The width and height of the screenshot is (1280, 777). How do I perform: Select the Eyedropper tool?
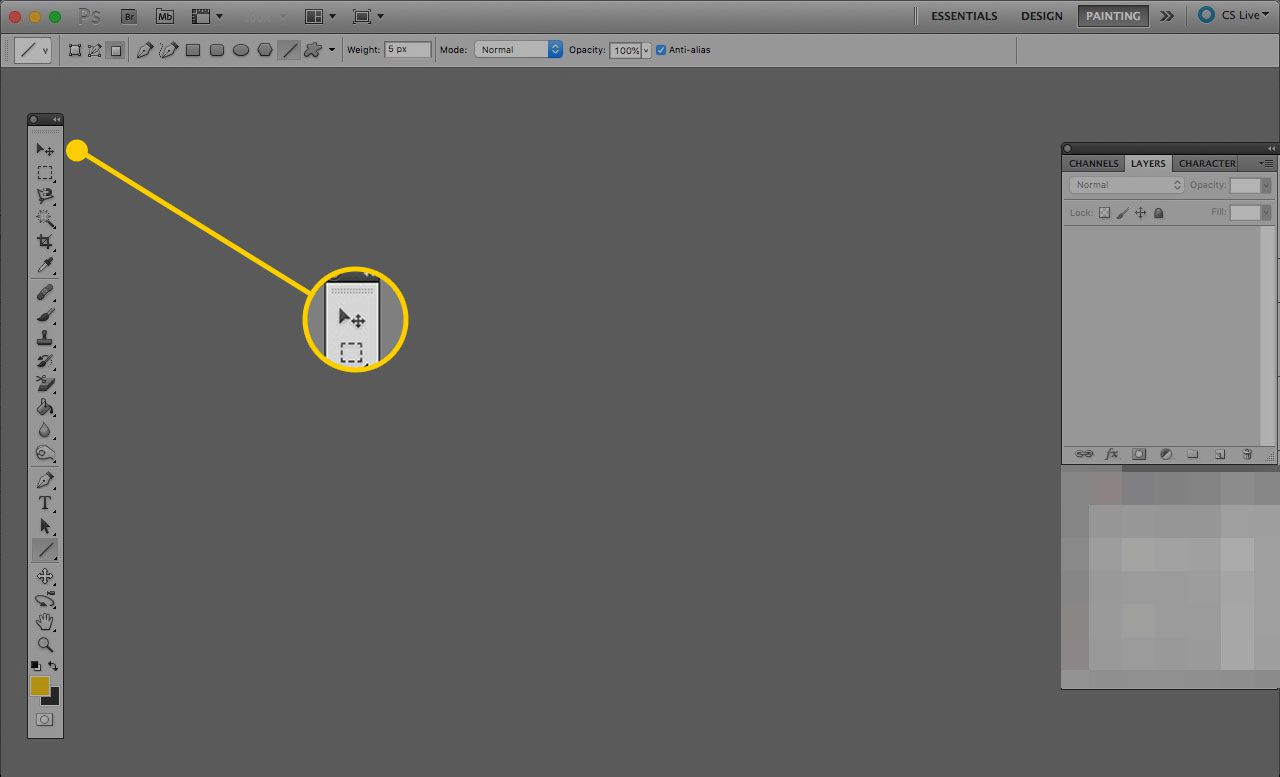click(45, 265)
